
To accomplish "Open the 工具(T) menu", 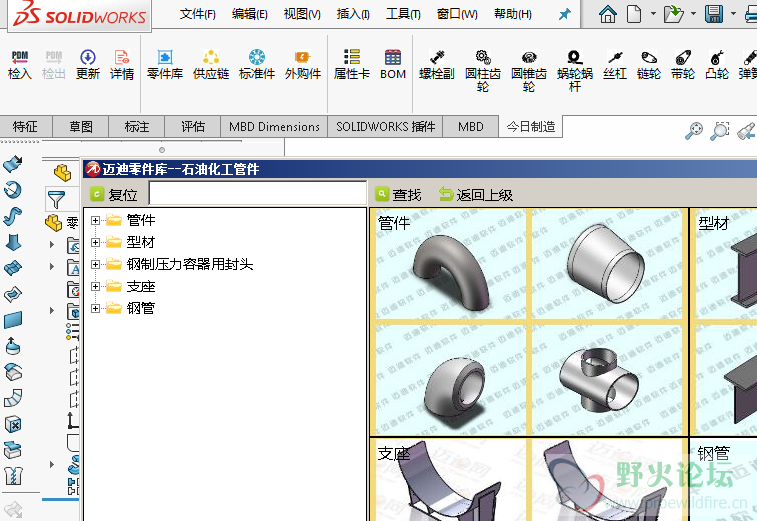I will click(403, 14).
